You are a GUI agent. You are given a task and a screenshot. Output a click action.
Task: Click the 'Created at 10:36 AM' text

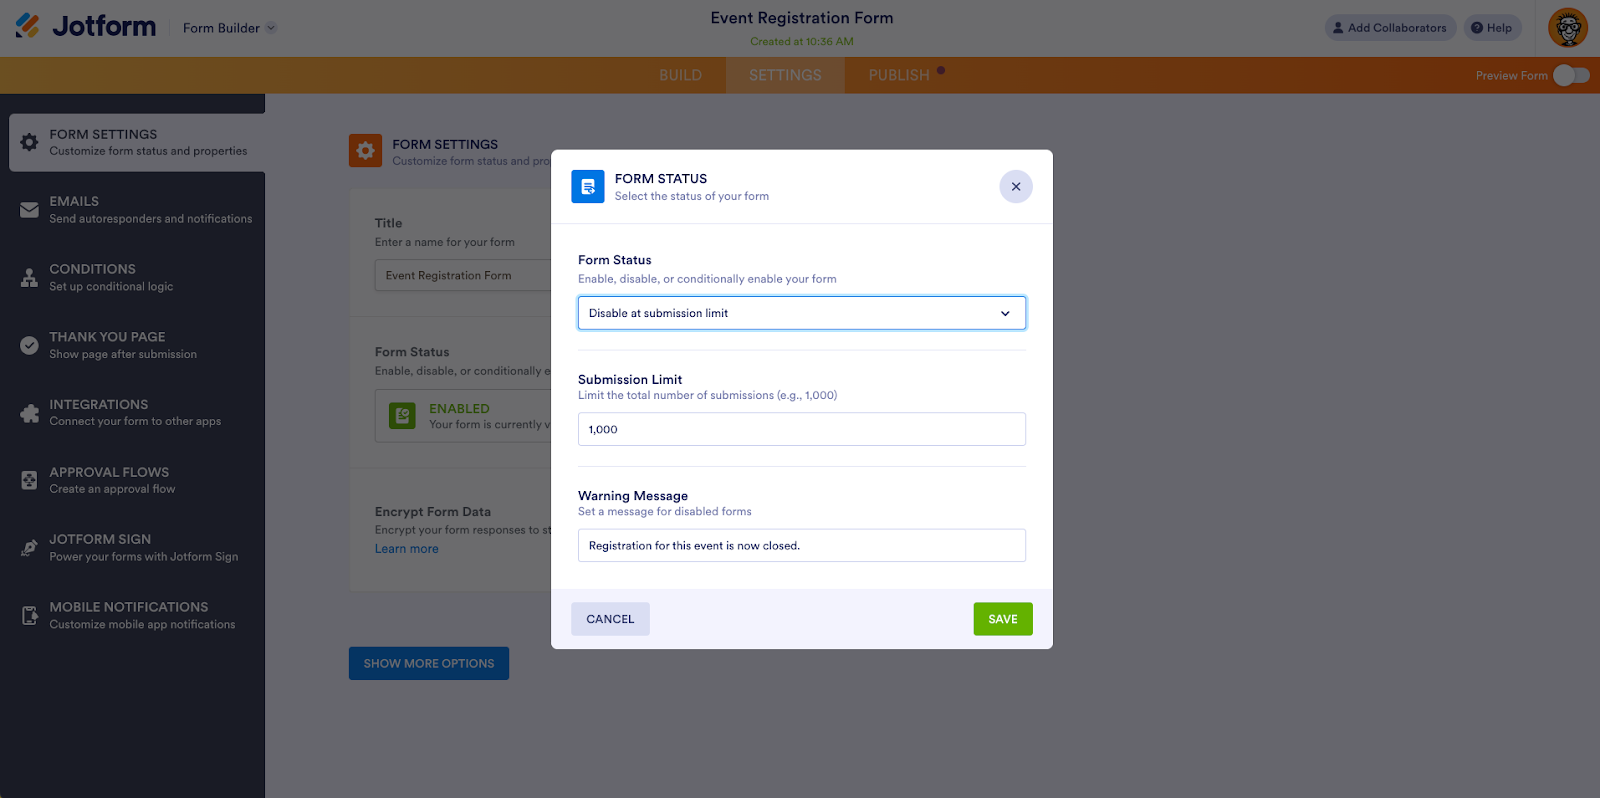pos(802,42)
